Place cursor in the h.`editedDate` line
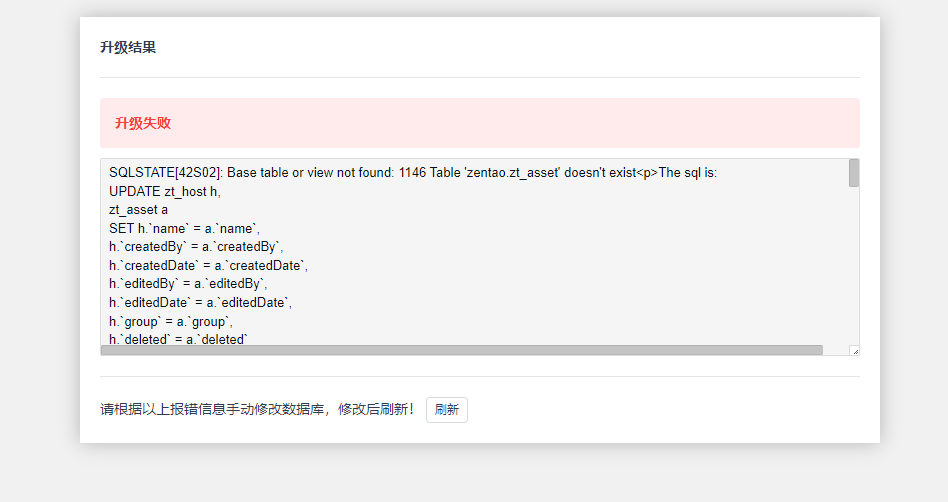948x502 pixels. [x=200, y=302]
